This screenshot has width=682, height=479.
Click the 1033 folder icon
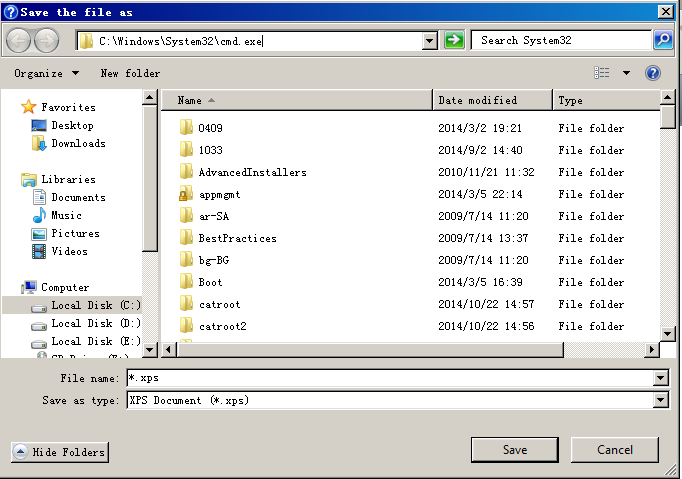click(x=186, y=150)
